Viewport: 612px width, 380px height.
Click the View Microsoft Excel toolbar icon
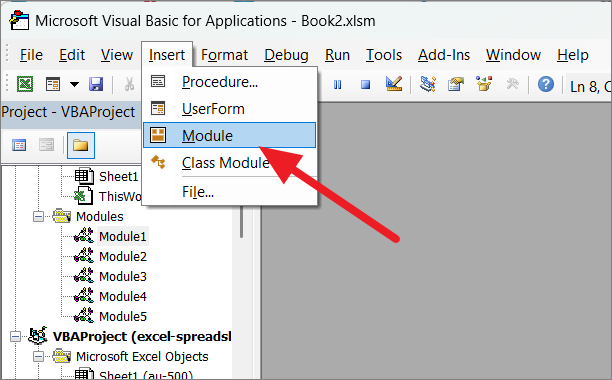(x=25, y=84)
